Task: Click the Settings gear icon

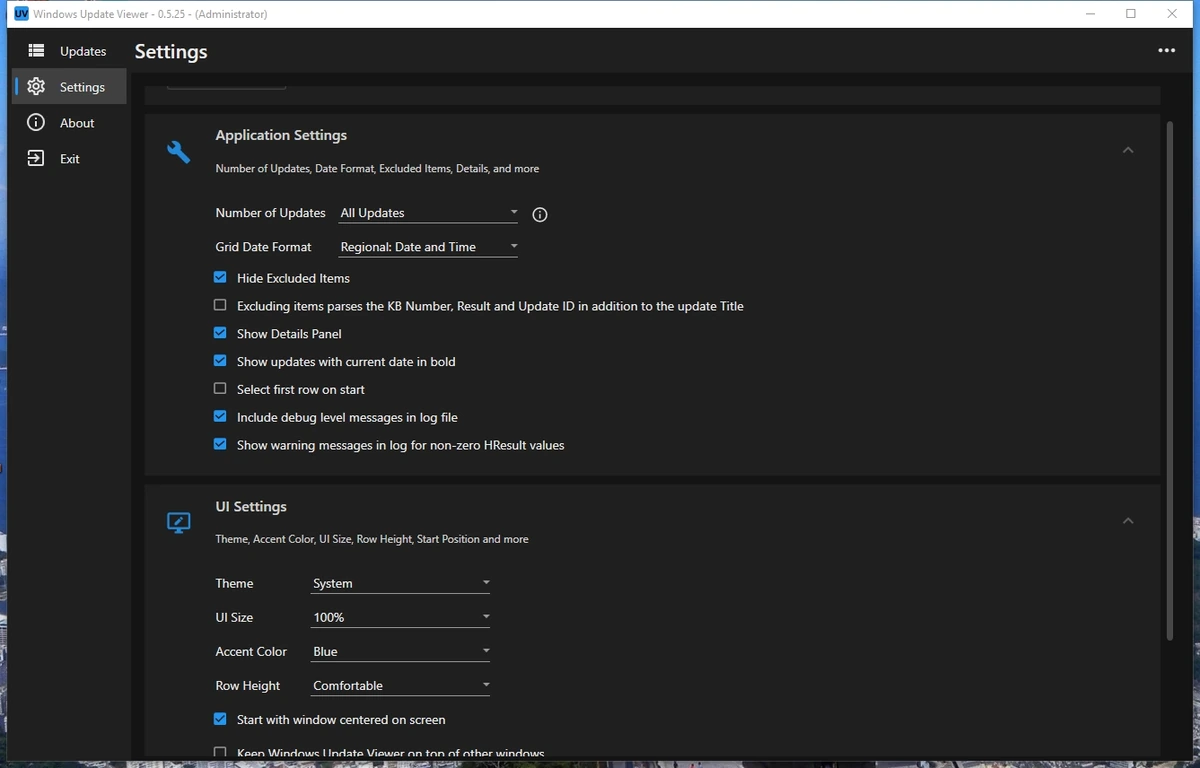Action: pyautogui.click(x=36, y=87)
